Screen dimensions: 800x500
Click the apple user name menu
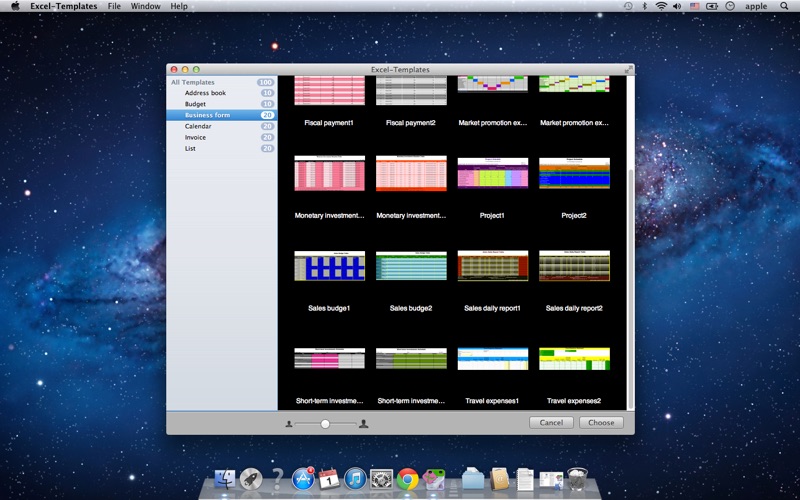(x=756, y=6)
